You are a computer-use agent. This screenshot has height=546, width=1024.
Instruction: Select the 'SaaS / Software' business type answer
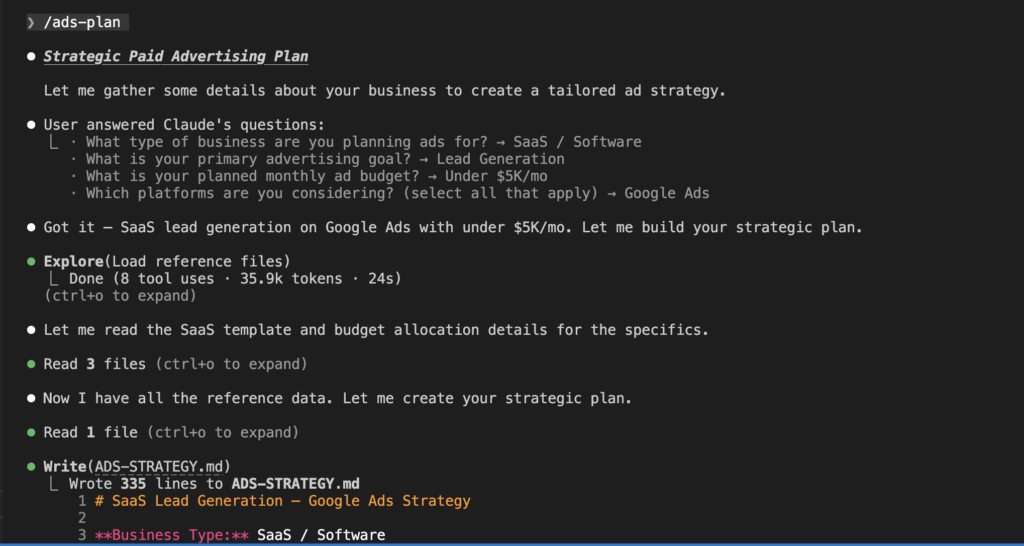point(577,142)
